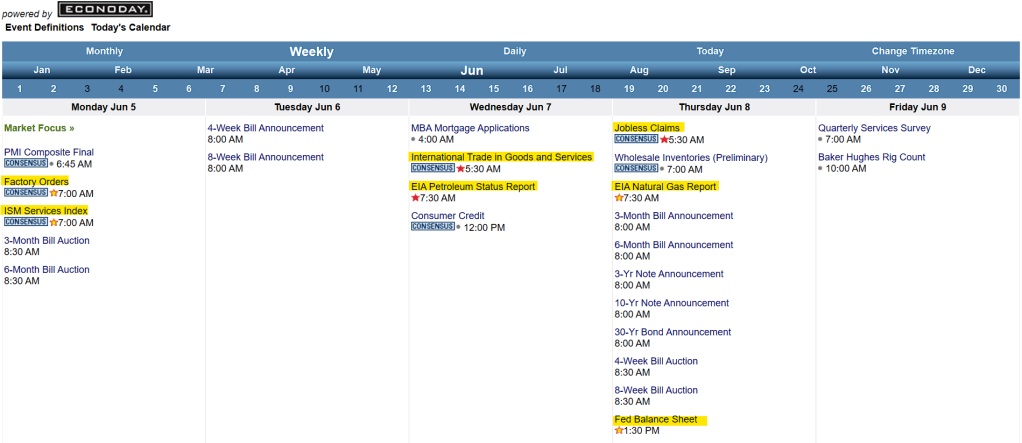Click the CONSENSUS badge under Wholesale Inventories
This screenshot has width=1022, height=443.
[x=636, y=169]
